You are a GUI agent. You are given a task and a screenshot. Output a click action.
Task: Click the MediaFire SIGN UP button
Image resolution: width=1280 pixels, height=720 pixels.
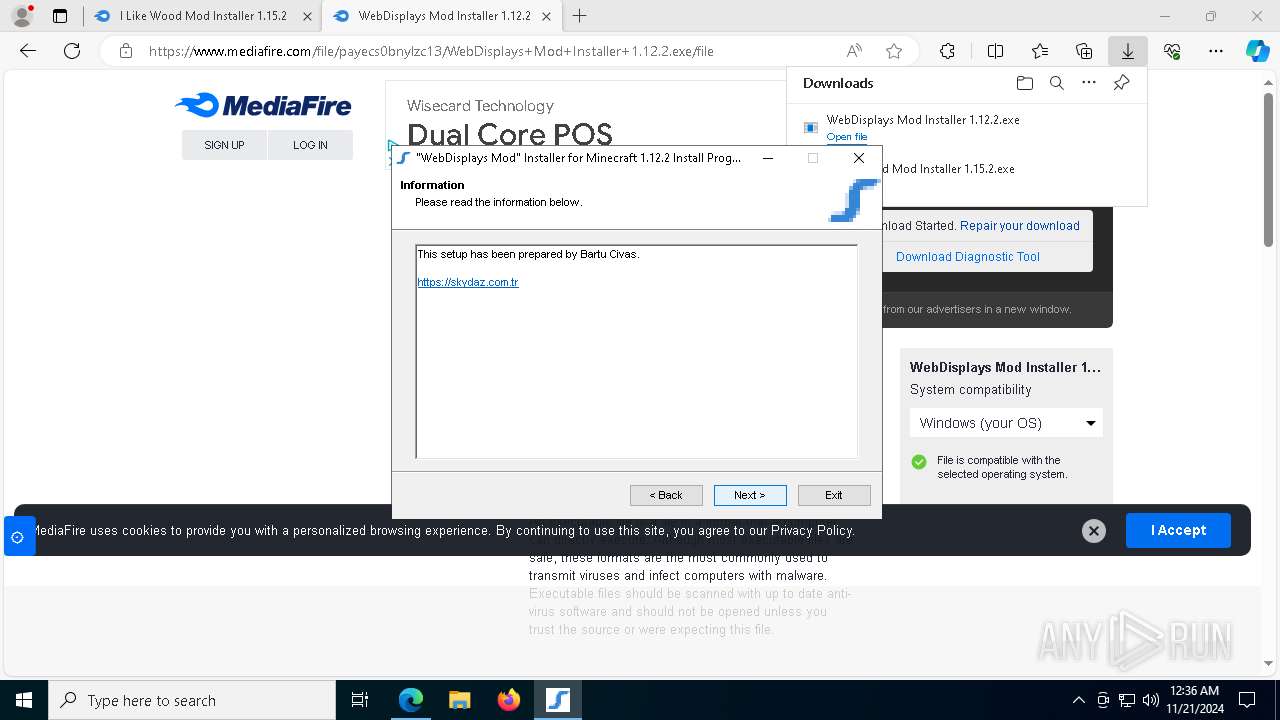point(224,145)
